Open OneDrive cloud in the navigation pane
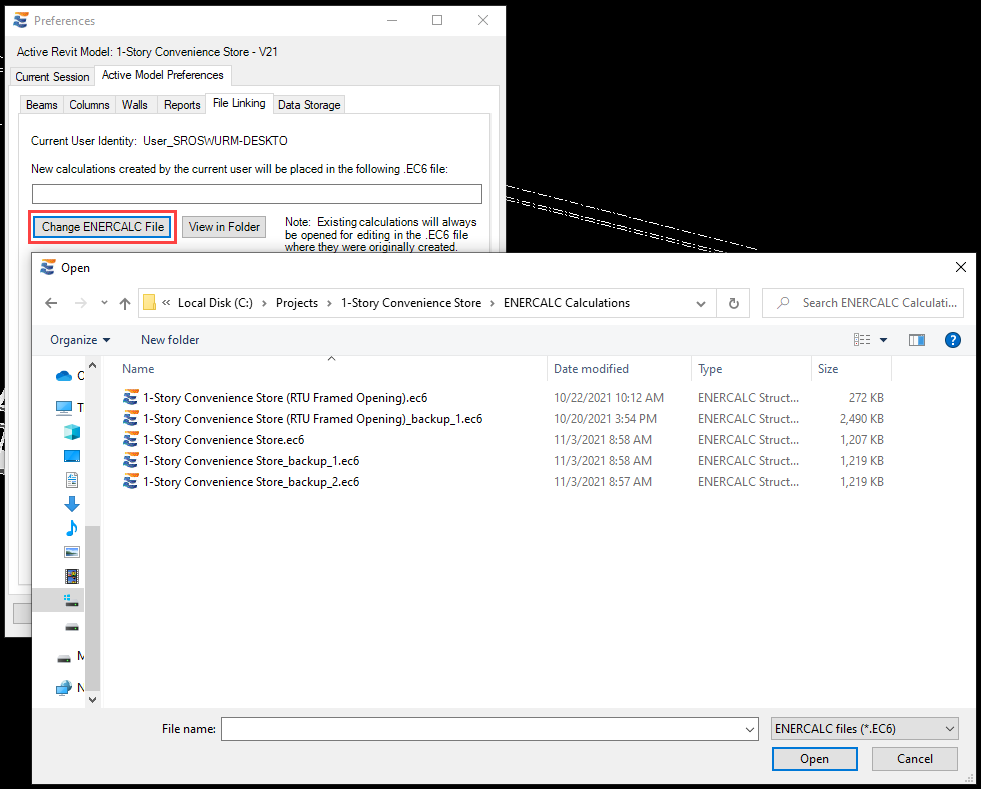 (x=64, y=376)
